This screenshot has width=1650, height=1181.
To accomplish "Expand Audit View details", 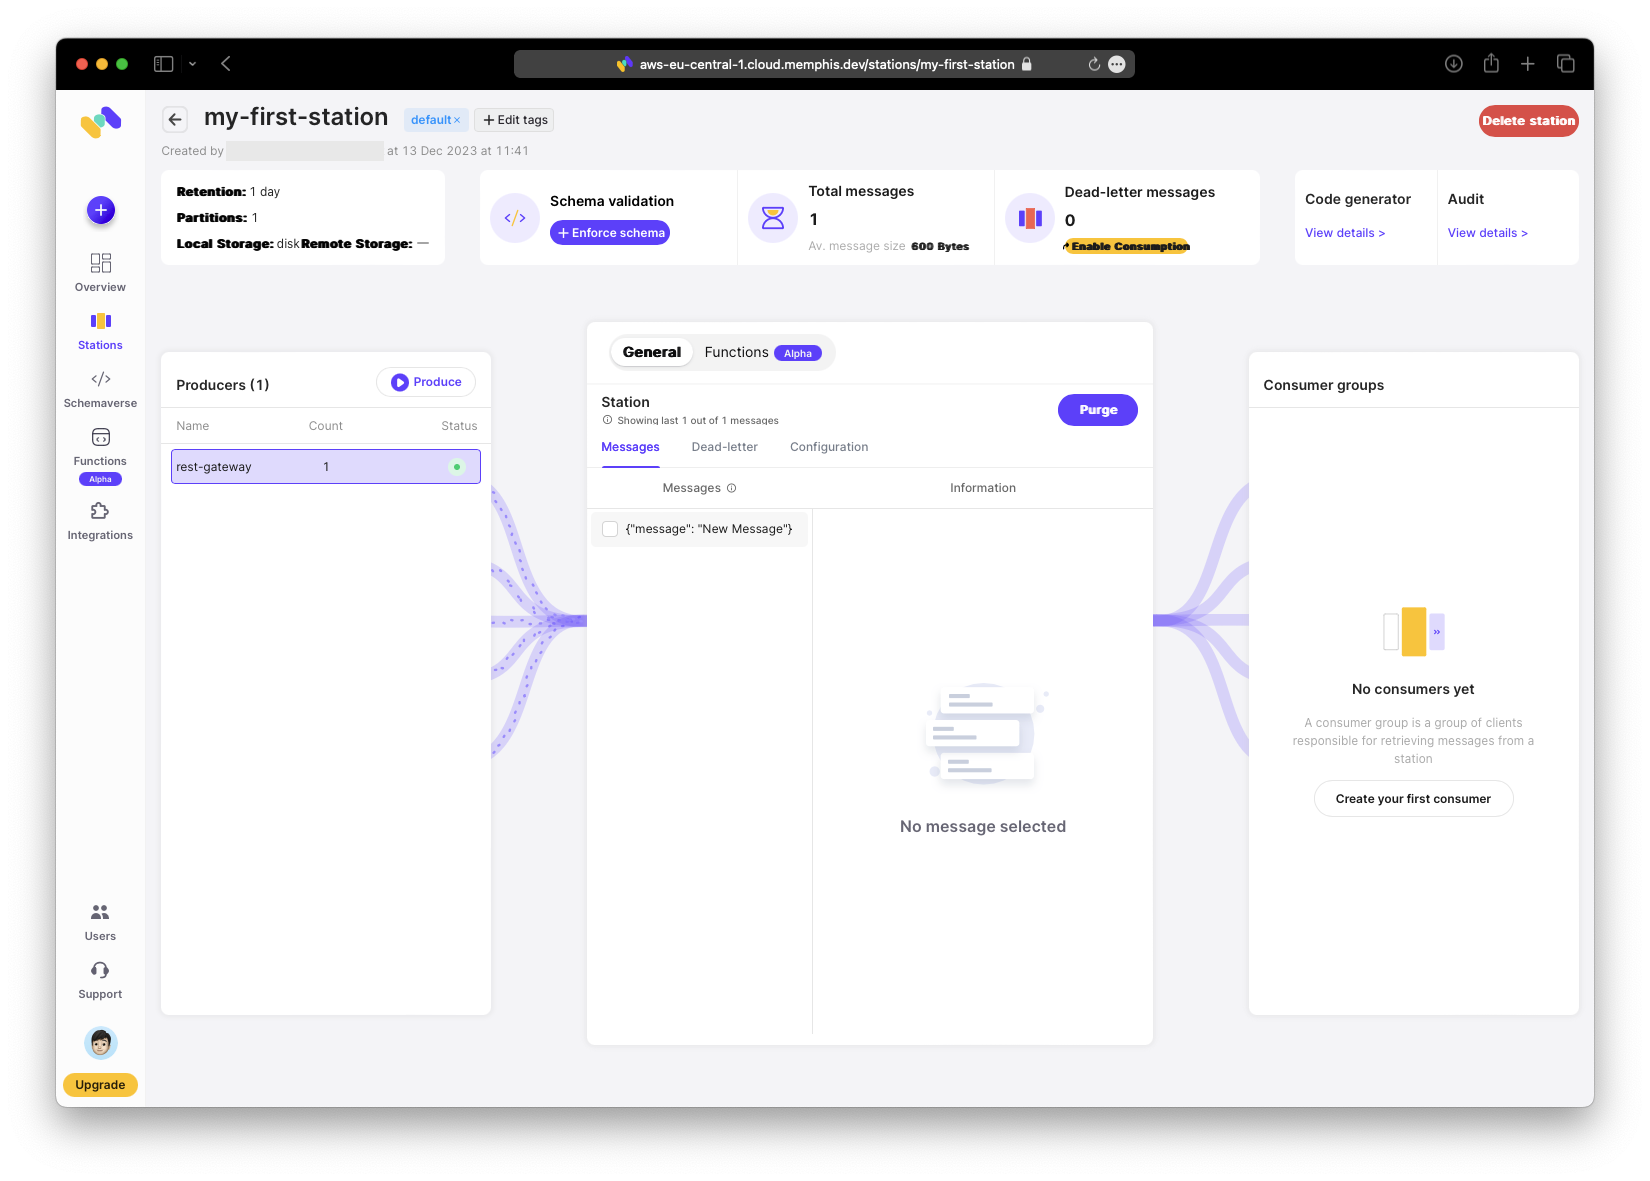I will tap(1487, 233).
